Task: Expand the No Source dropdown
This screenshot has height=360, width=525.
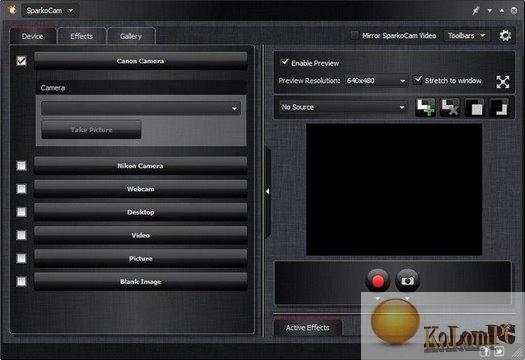Action: click(343, 107)
